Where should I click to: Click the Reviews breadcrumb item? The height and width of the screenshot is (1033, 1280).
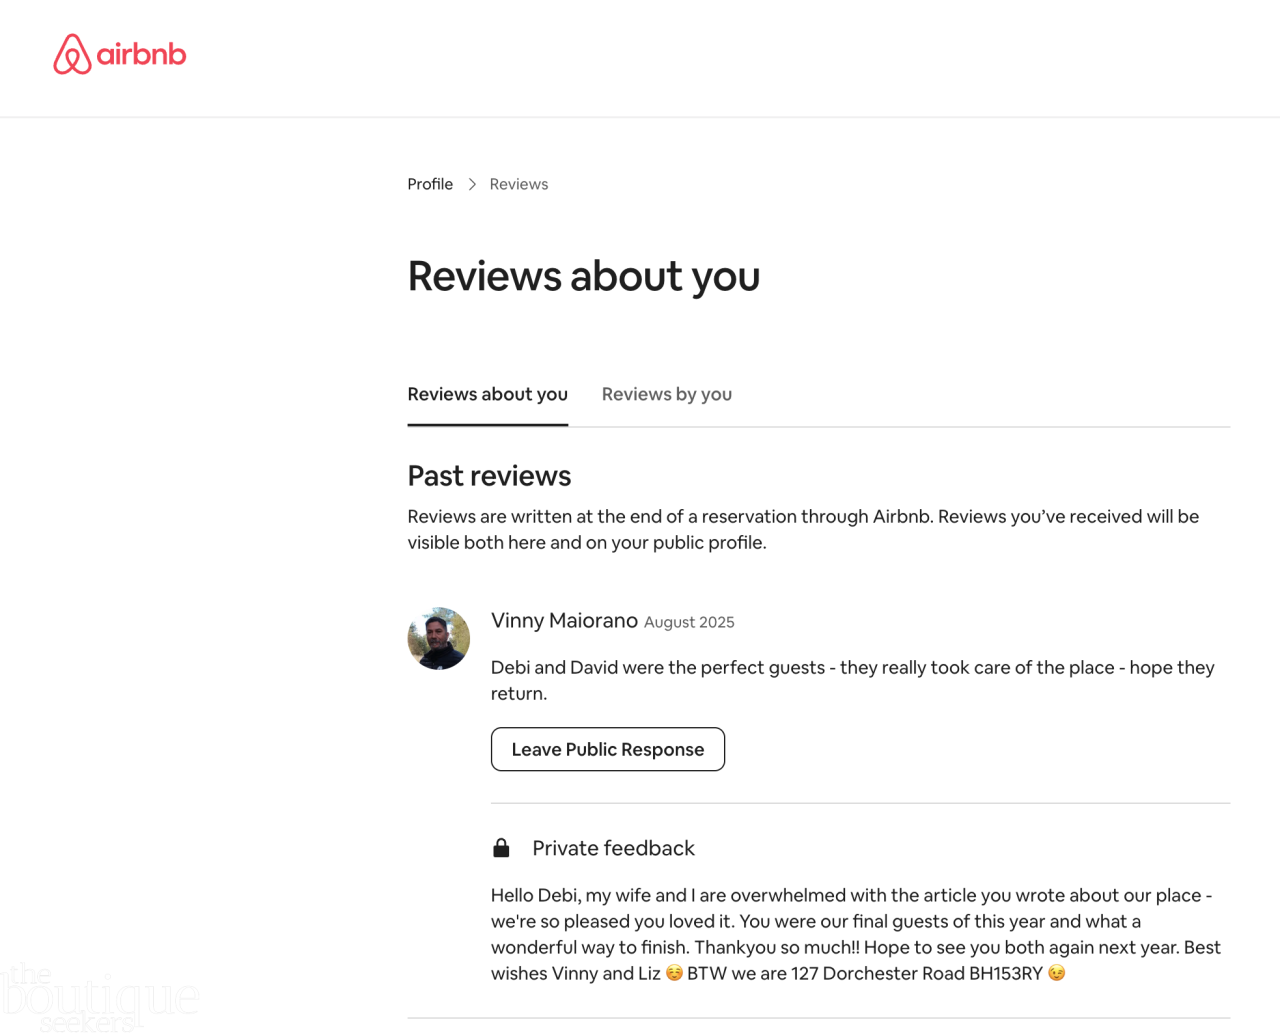[518, 184]
